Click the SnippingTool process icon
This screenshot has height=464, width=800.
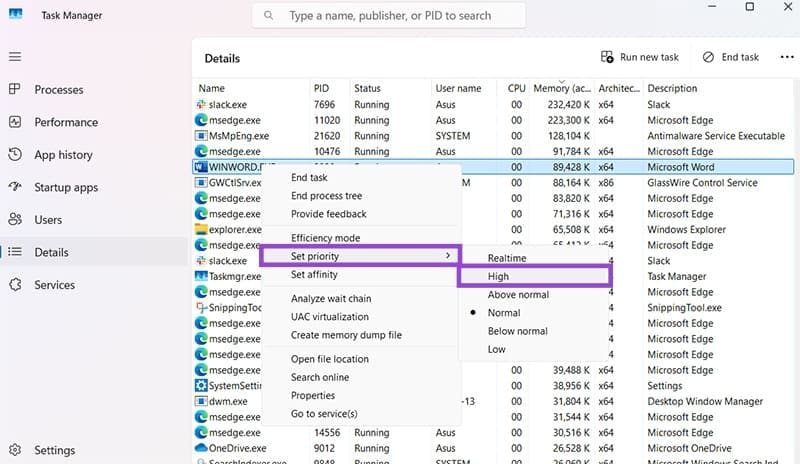point(201,307)
